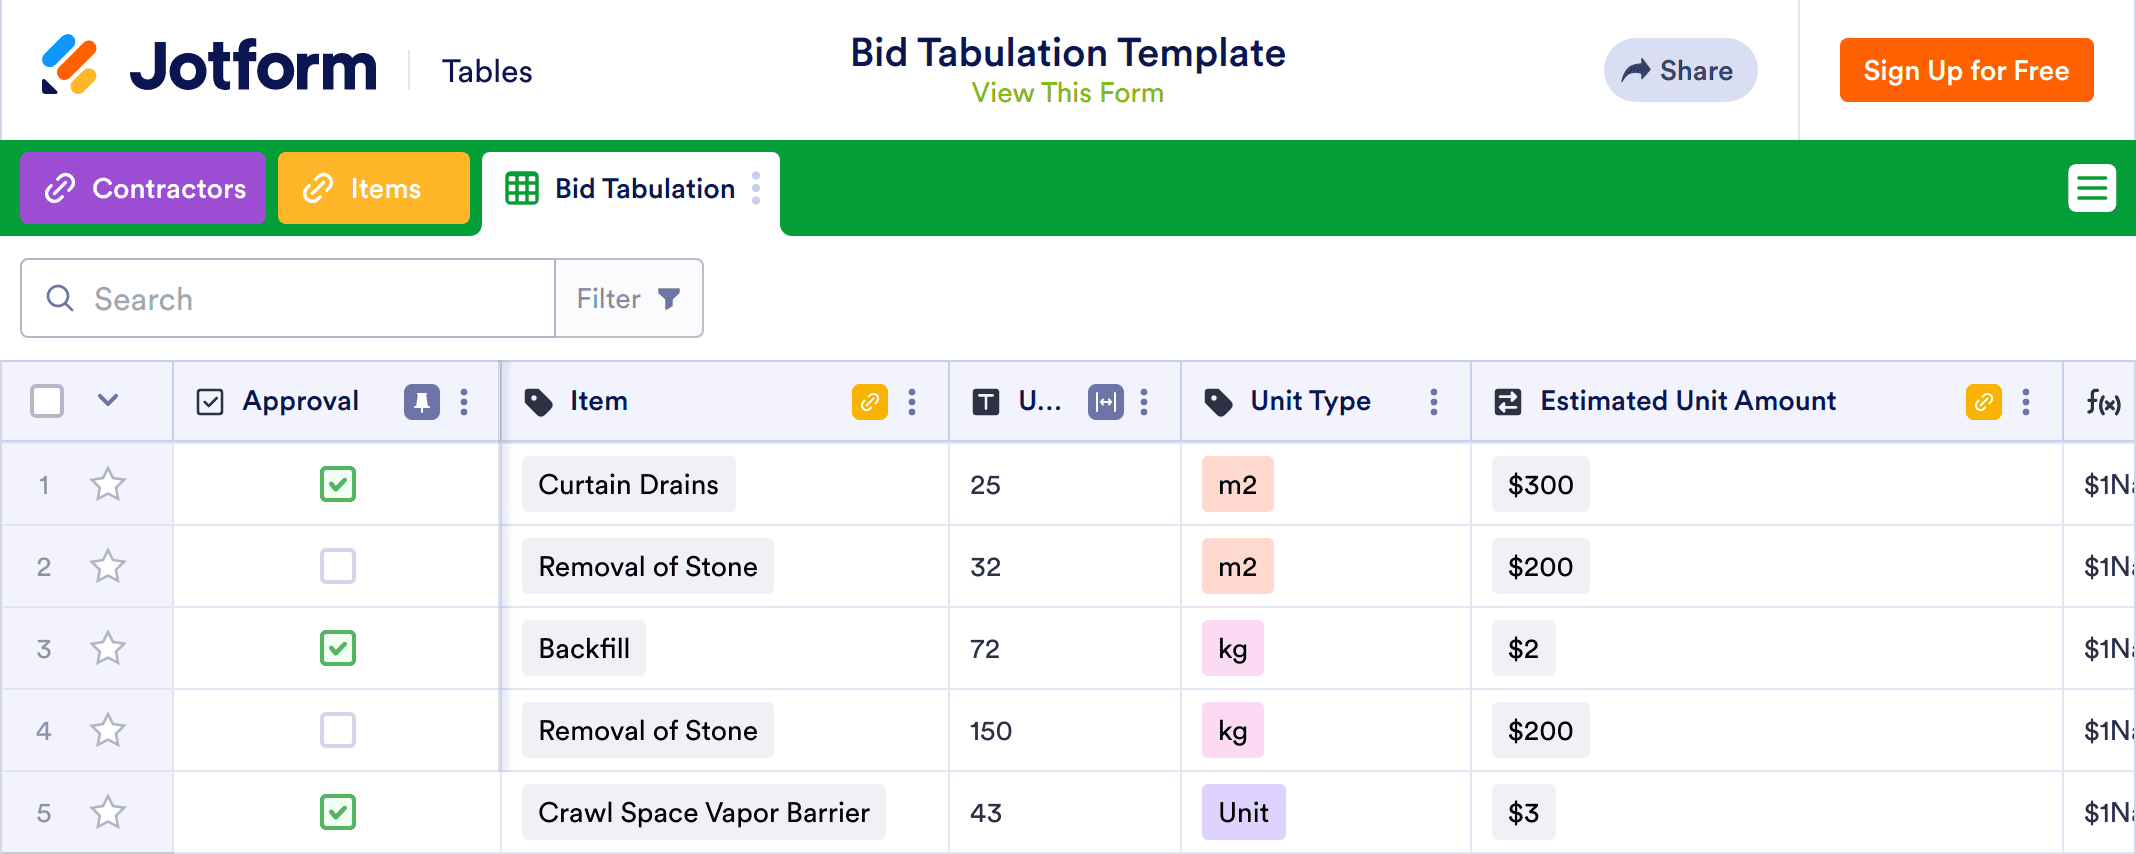
Task: Click the Search input field
Action: tap(300, 299)
